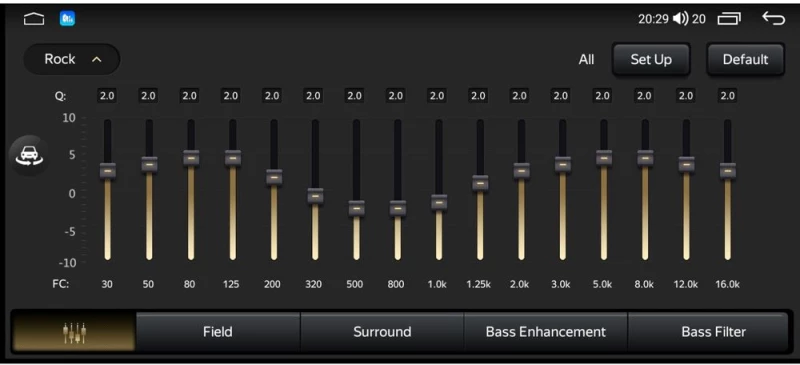800x365 pixels.
Task: Select the Q value above the 200 Hz band
Action: pos(272,95)
